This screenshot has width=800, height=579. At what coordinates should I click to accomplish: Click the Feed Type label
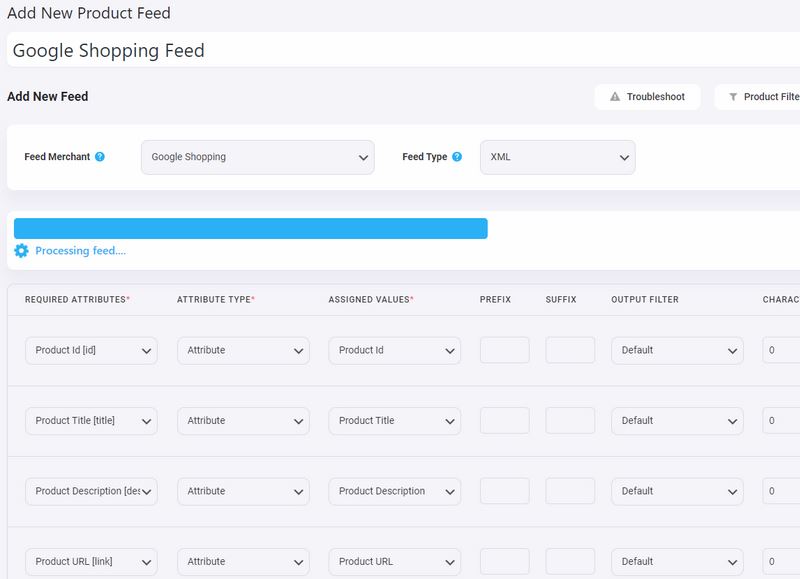tap(424, 157)
